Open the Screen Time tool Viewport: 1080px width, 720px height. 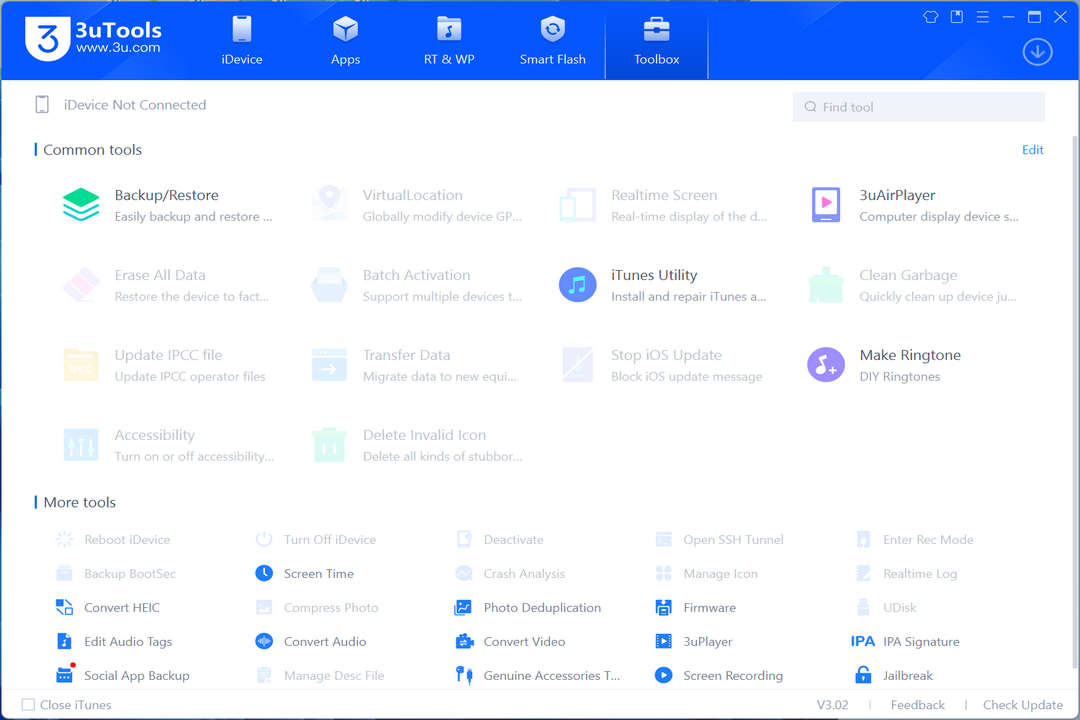[x=320, y=573]
